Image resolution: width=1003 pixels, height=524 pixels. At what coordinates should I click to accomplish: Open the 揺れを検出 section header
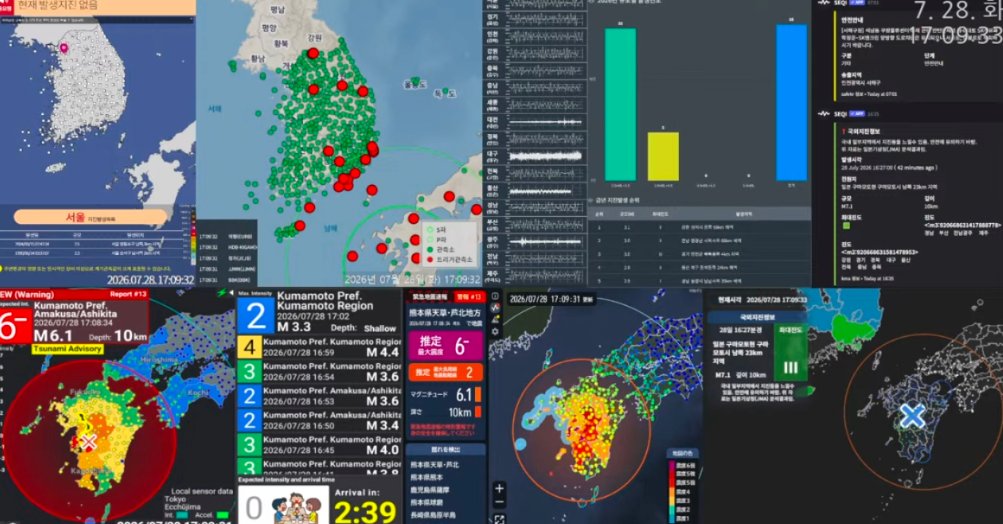pyautogui.click(x=445, y=450)
